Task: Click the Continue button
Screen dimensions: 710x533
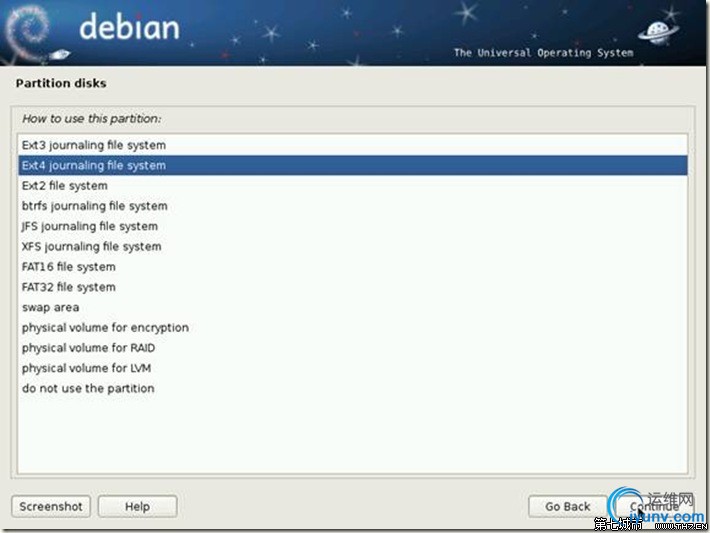Action: tap(654, 506)
